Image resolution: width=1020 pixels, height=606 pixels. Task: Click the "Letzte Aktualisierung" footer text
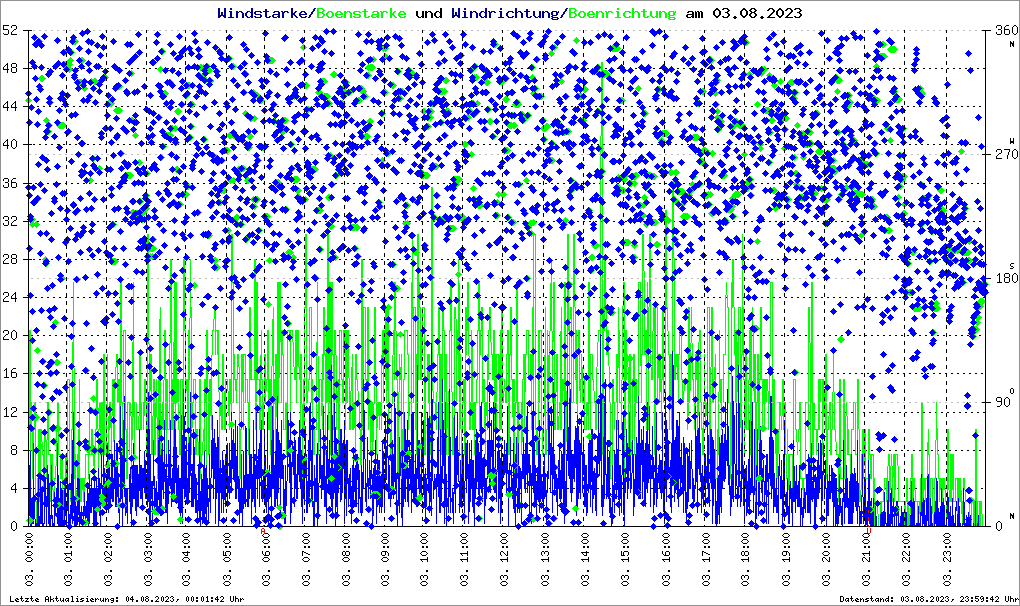pos(64,599)
